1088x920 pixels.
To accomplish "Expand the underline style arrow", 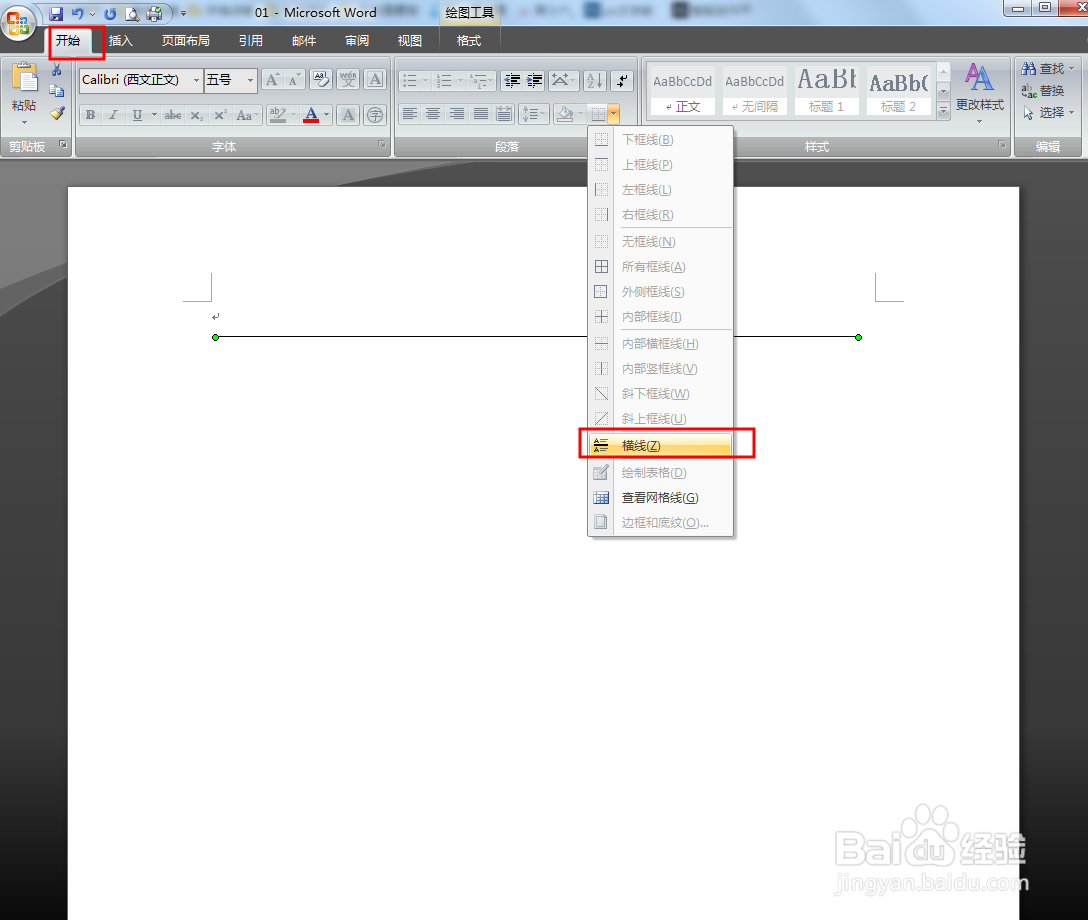I will pos(154,114).
